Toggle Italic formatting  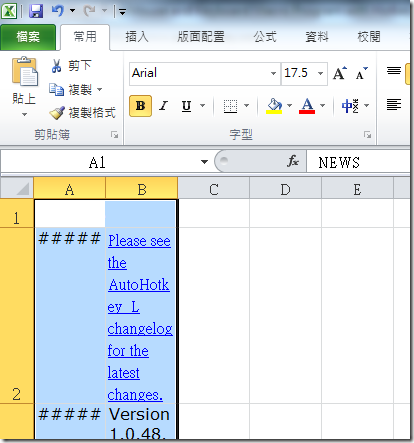pos(163,106)
